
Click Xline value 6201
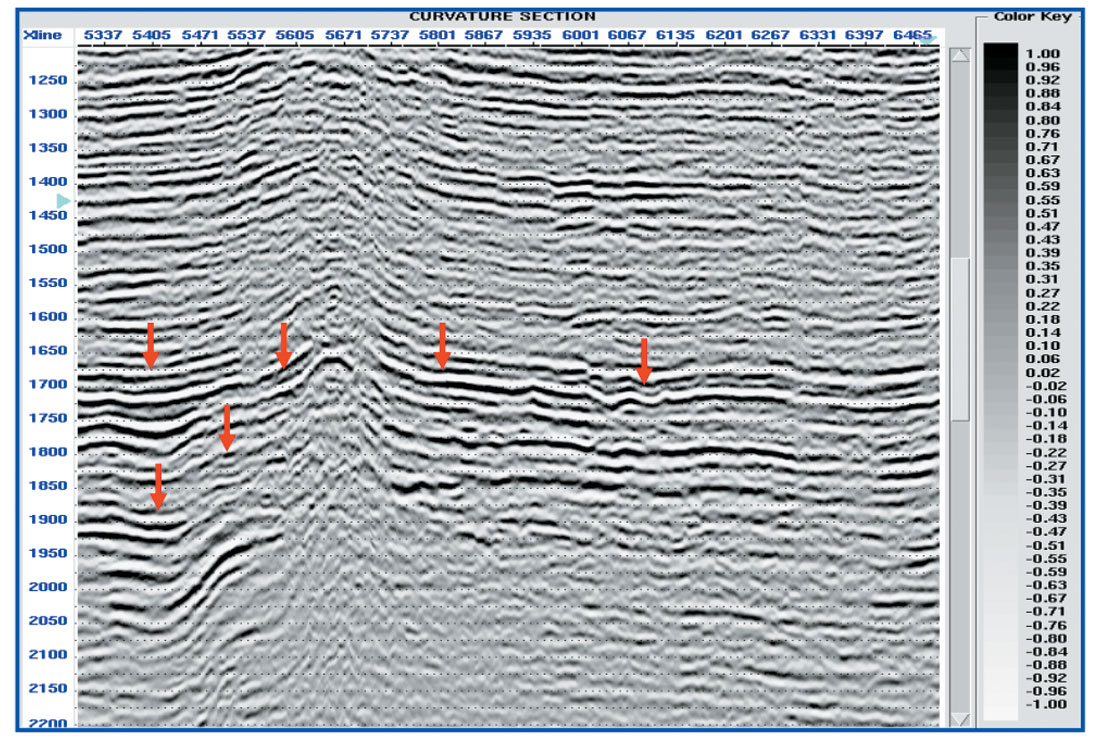tap(723, 35)
